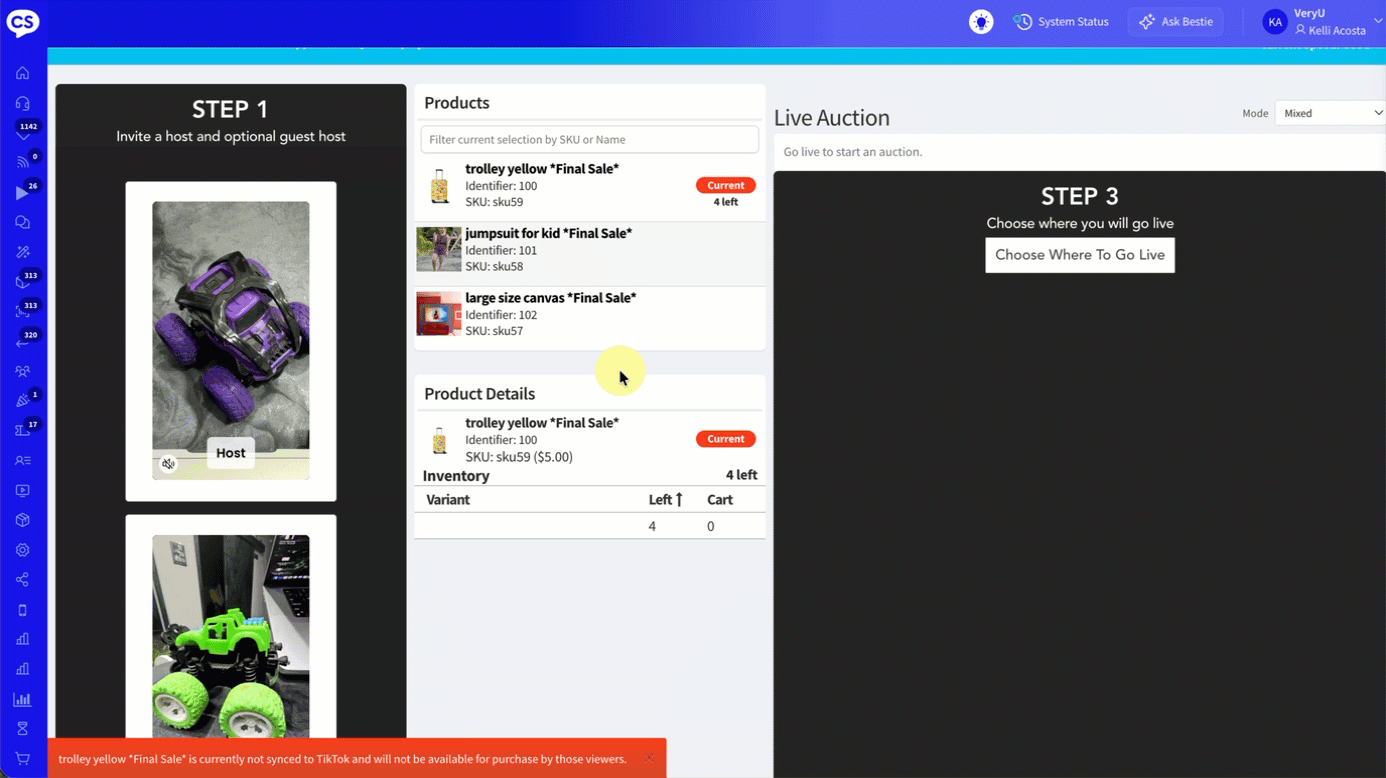Select the green truck guest video thumbnail
1386x778 pixels.
click(231, 636)
